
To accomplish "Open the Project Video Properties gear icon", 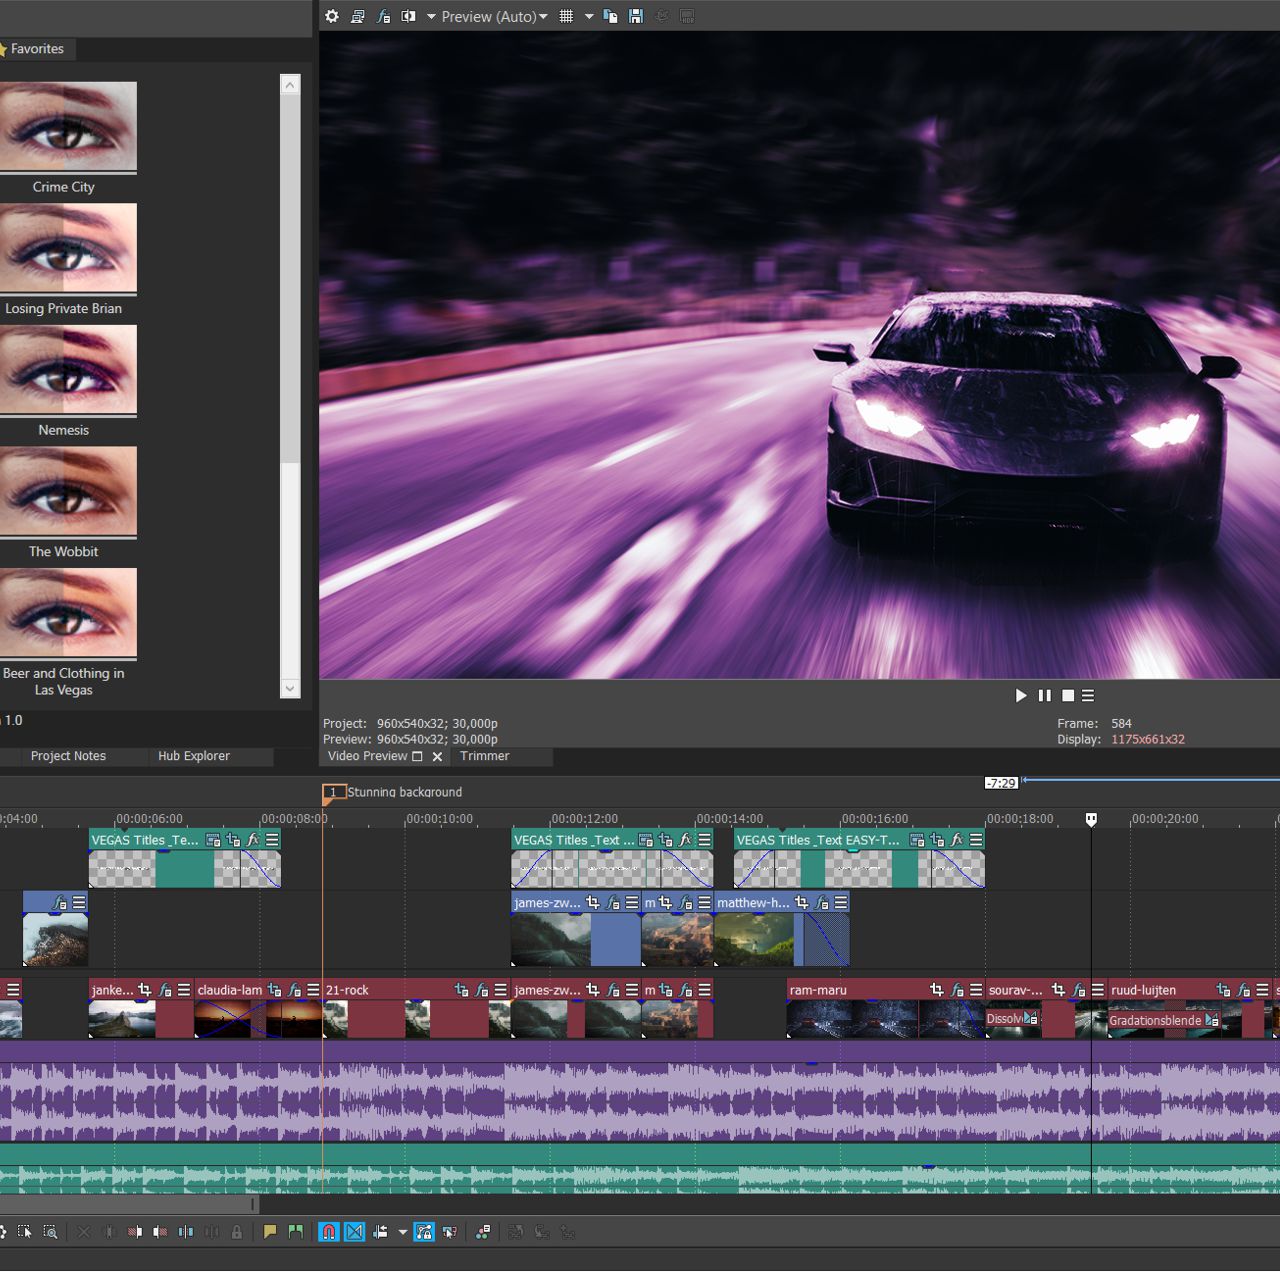I will pos(331,16).
